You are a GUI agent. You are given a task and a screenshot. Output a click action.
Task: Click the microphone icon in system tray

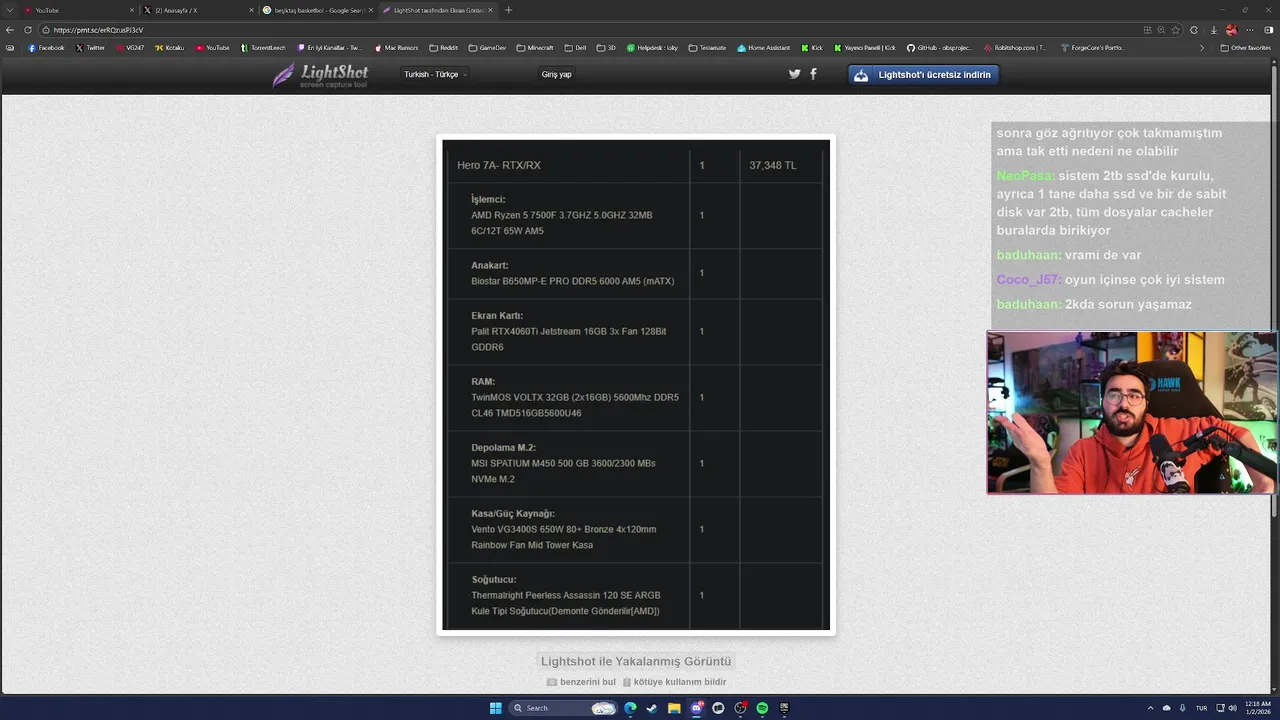pos(1183,708)
